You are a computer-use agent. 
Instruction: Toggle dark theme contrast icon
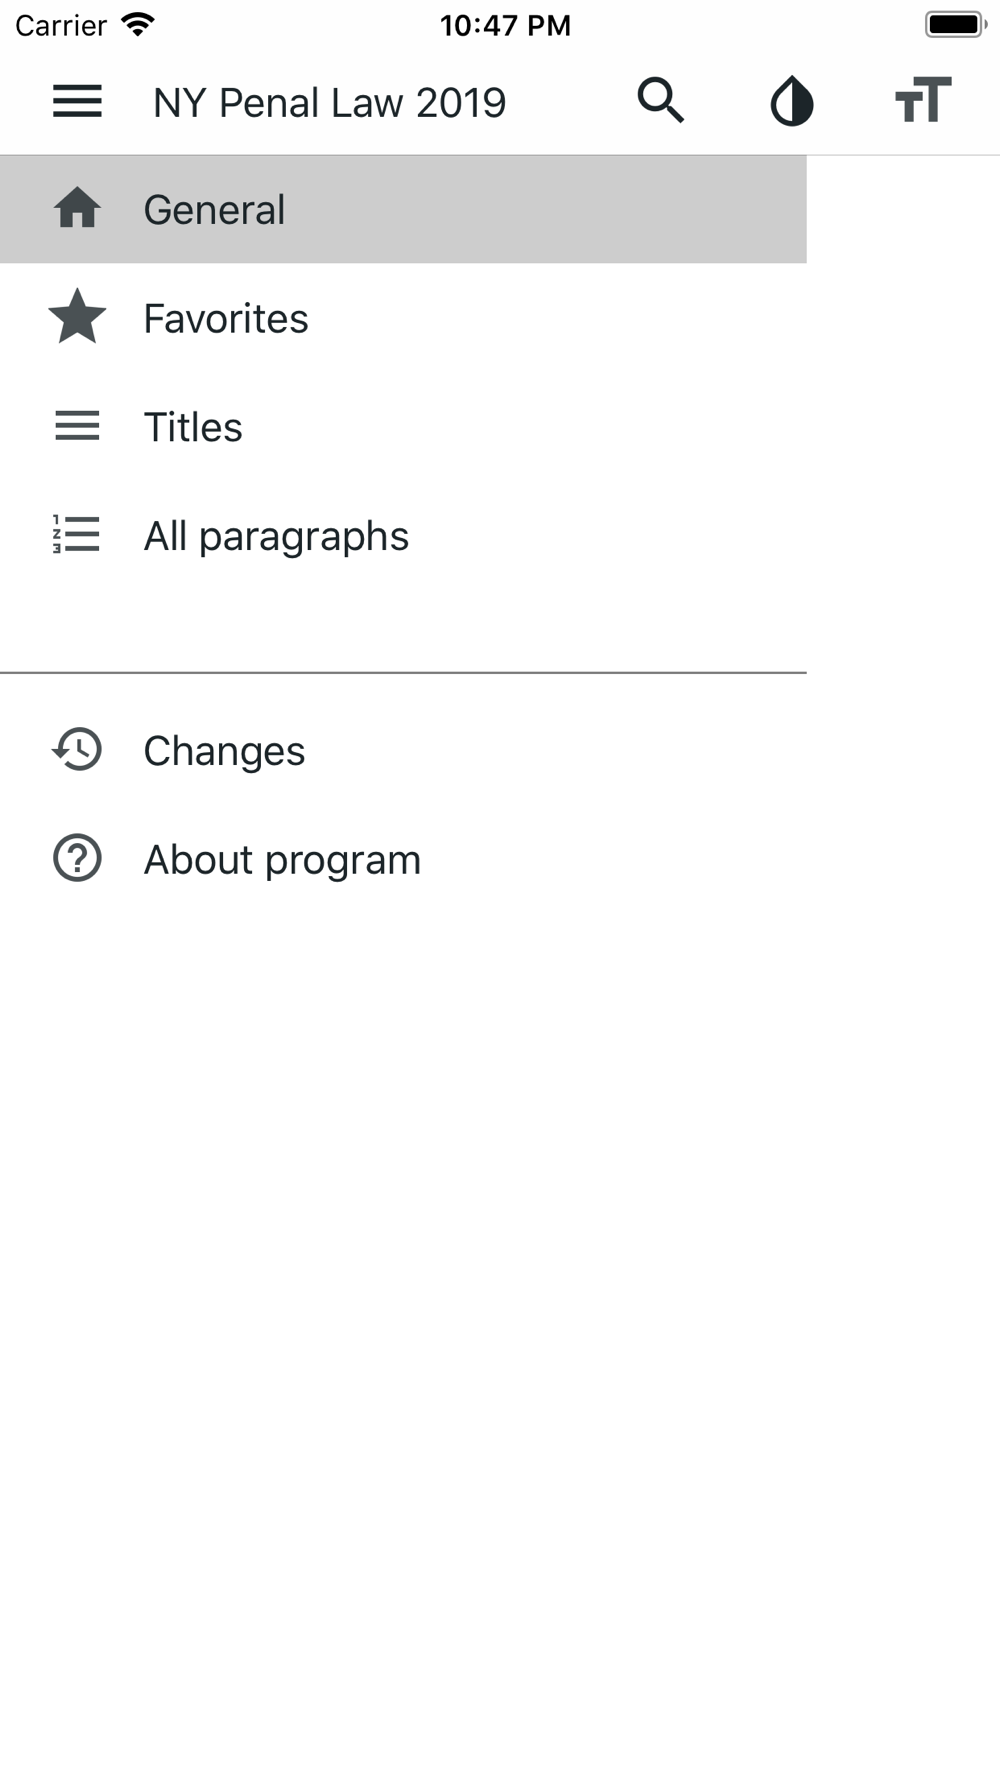pyautogui.click(x=791, y=101)
